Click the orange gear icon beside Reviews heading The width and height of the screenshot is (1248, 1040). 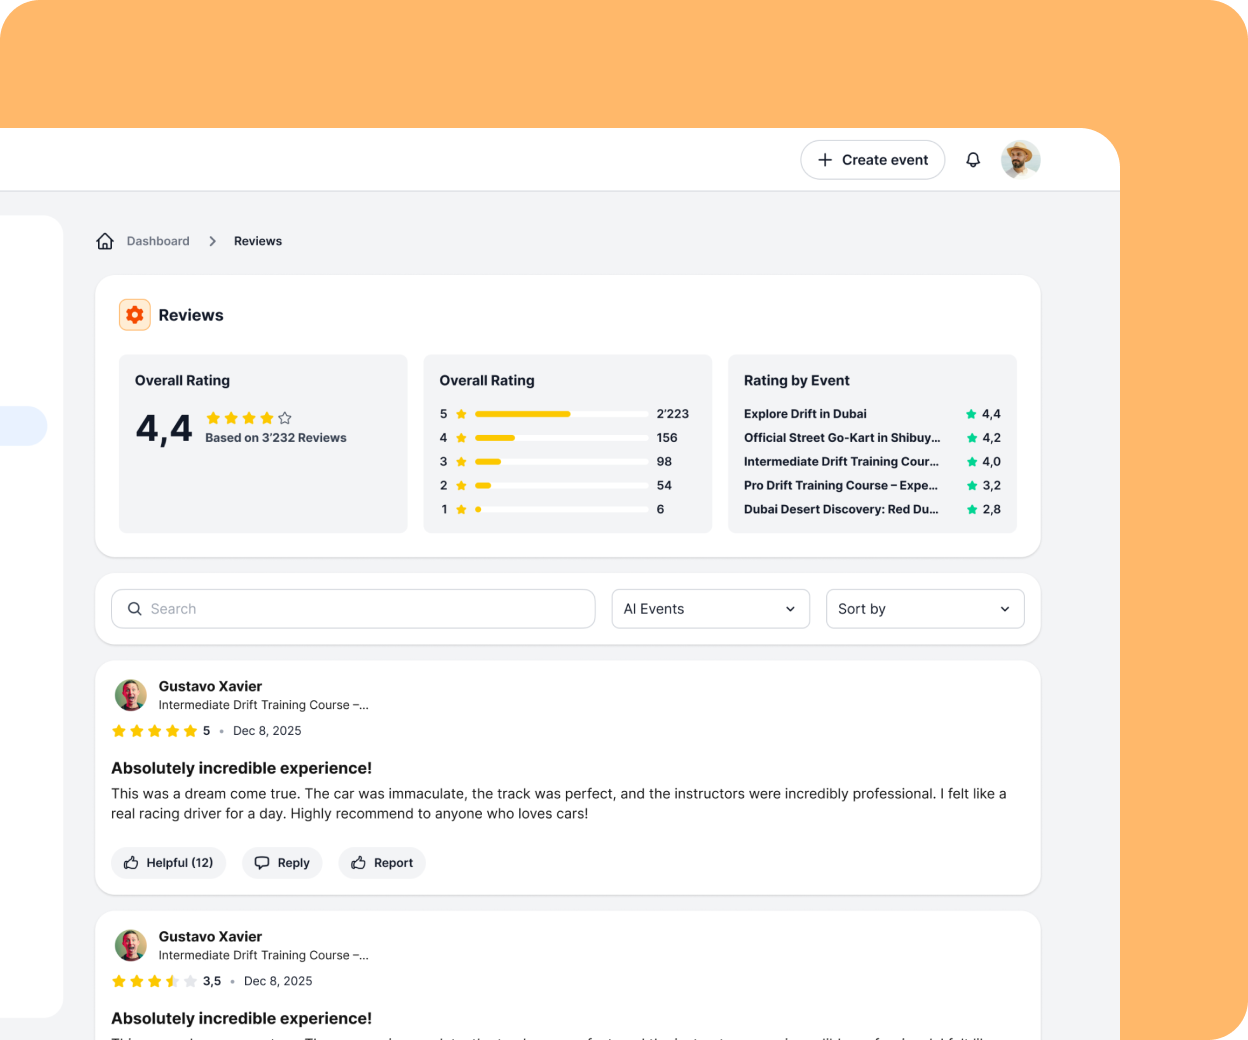click(x=134, y=314)
